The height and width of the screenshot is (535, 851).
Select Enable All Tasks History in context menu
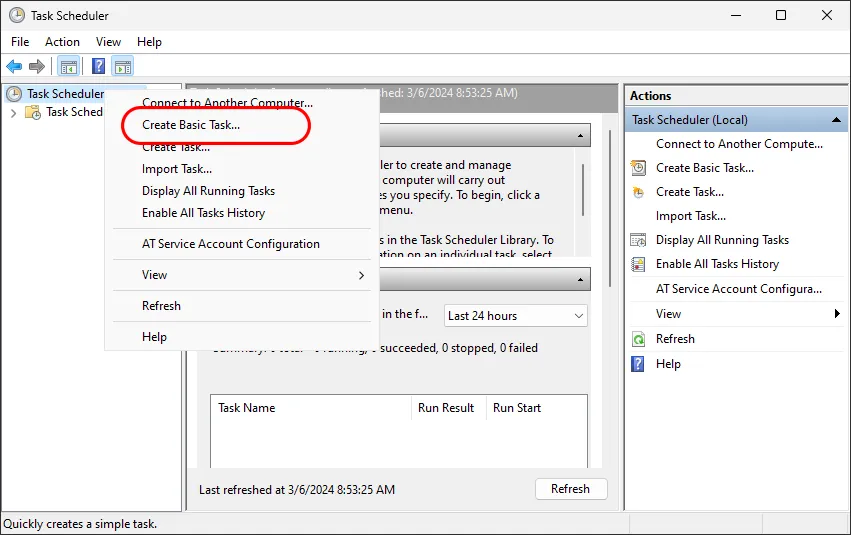(x=242, y=213)
